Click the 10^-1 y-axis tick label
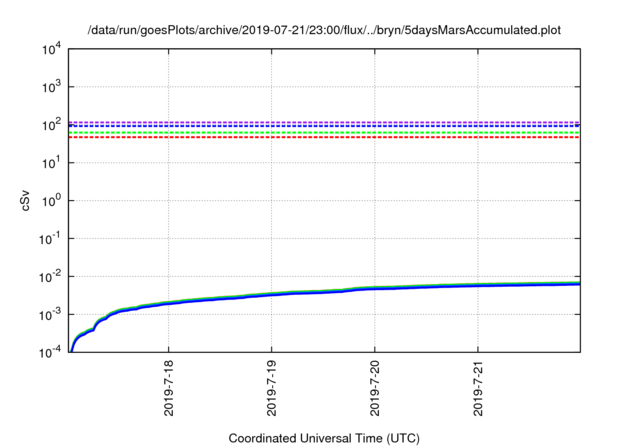This screenshot has height=448, width=640. tap(51, 239)
